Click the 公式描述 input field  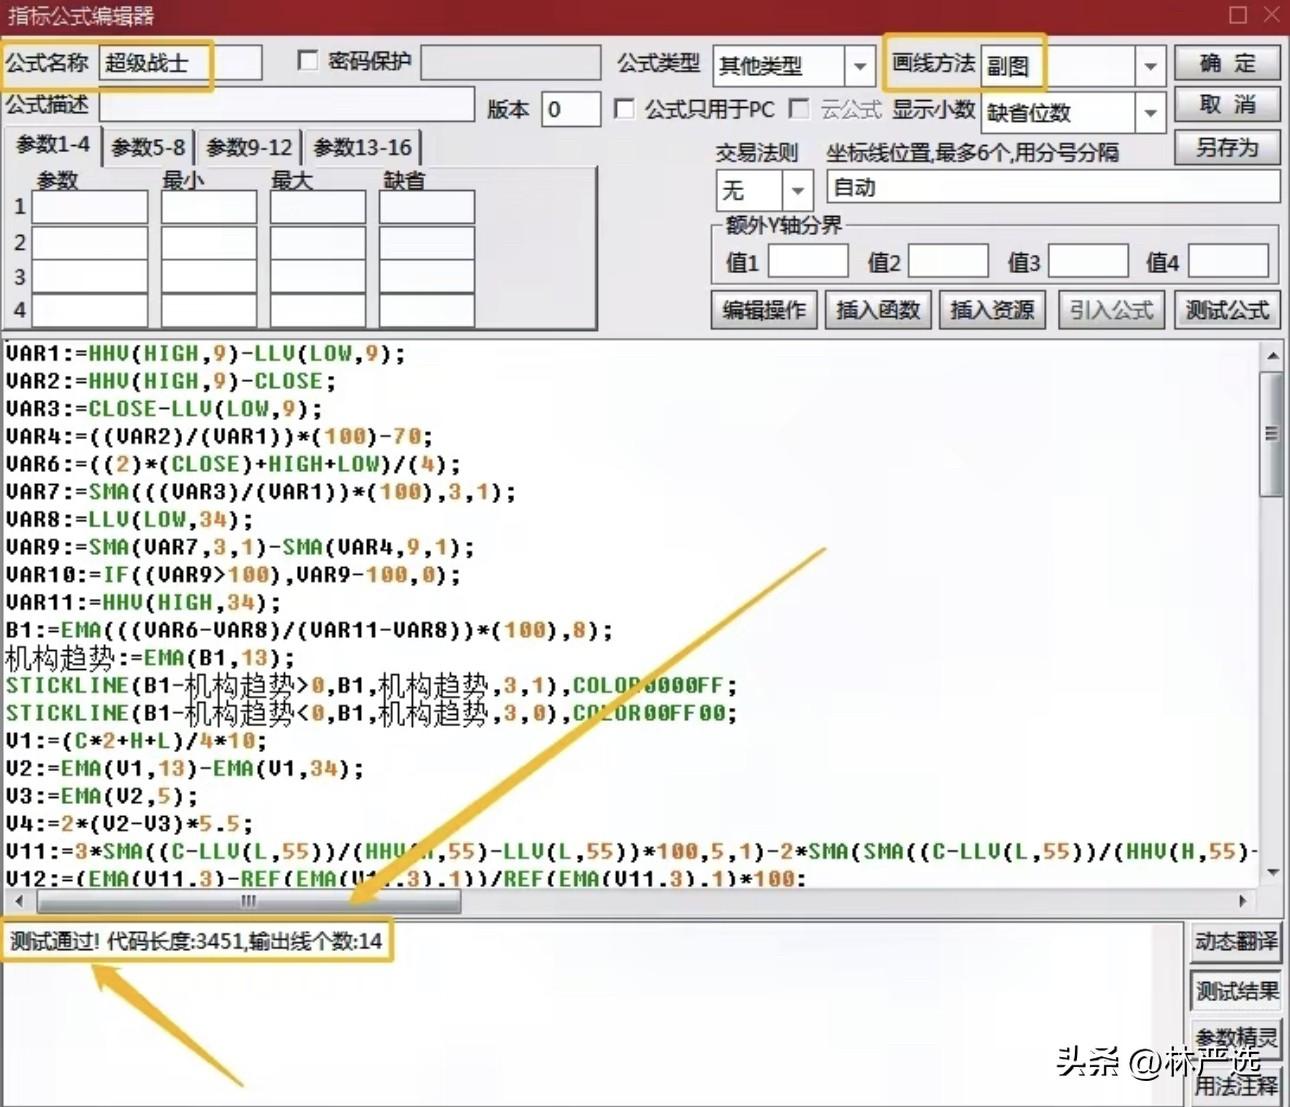286,106
